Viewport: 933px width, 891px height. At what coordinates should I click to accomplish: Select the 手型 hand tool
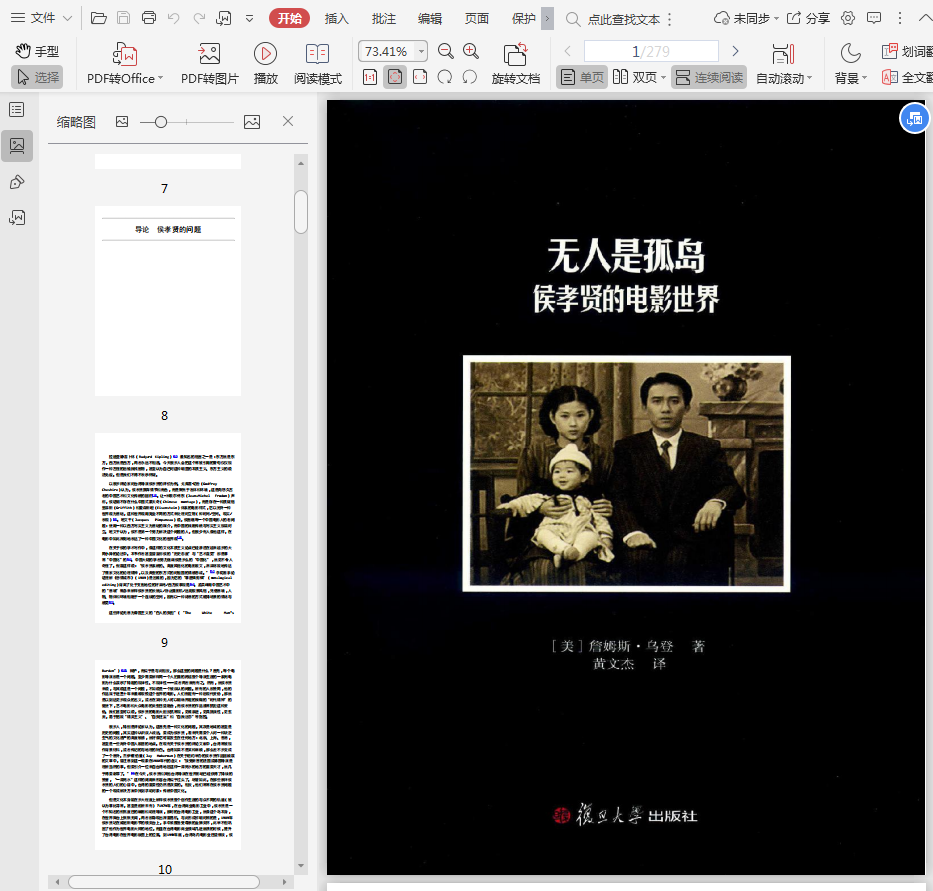pyautogui.click(x=37, y=51)
